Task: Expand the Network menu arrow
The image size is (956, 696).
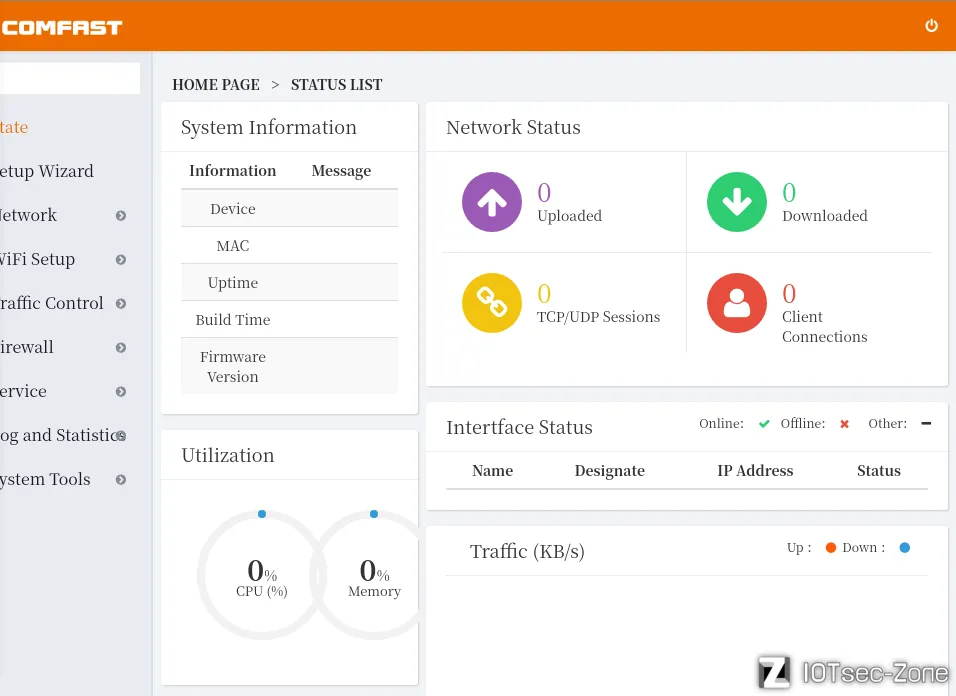Action: click(121, 216)
